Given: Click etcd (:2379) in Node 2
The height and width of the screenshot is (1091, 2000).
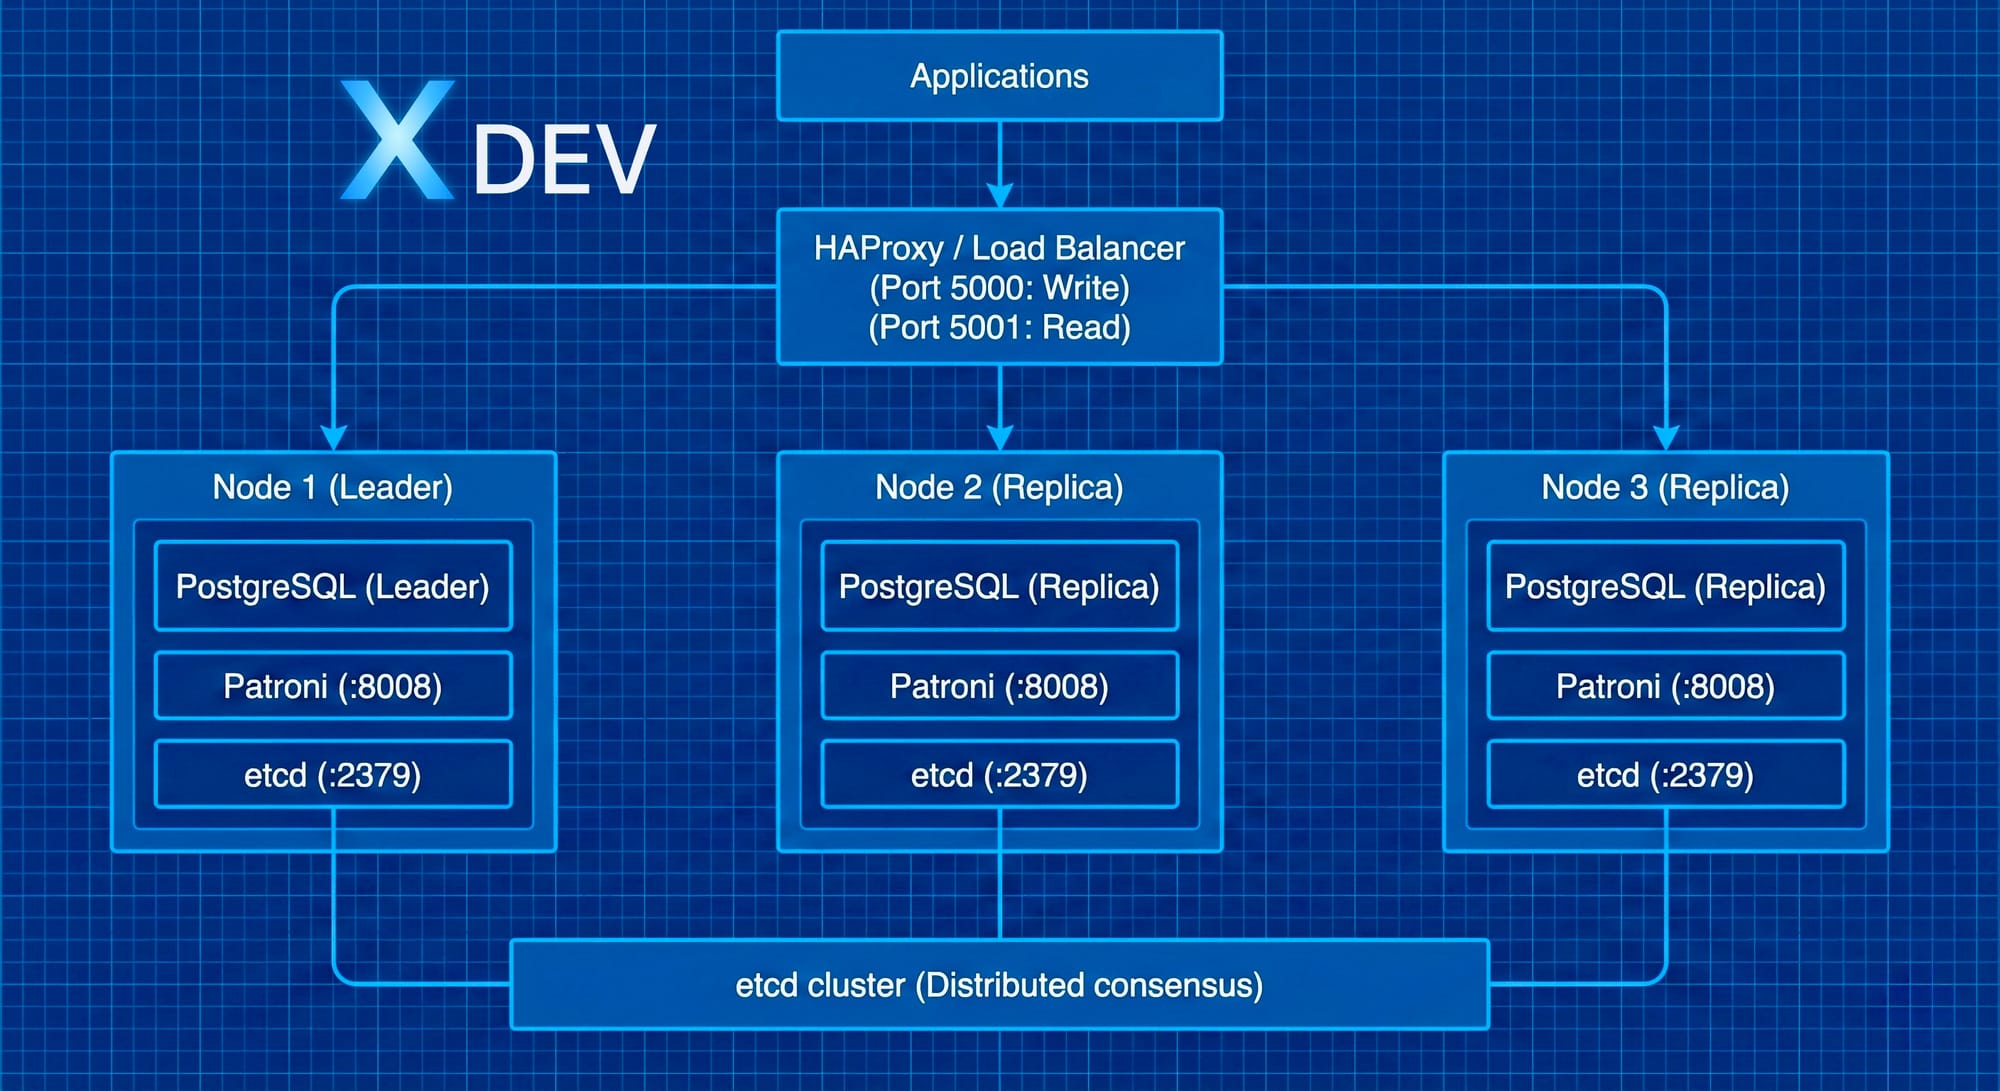Looking at the screenshot, I should pos(999,775).
